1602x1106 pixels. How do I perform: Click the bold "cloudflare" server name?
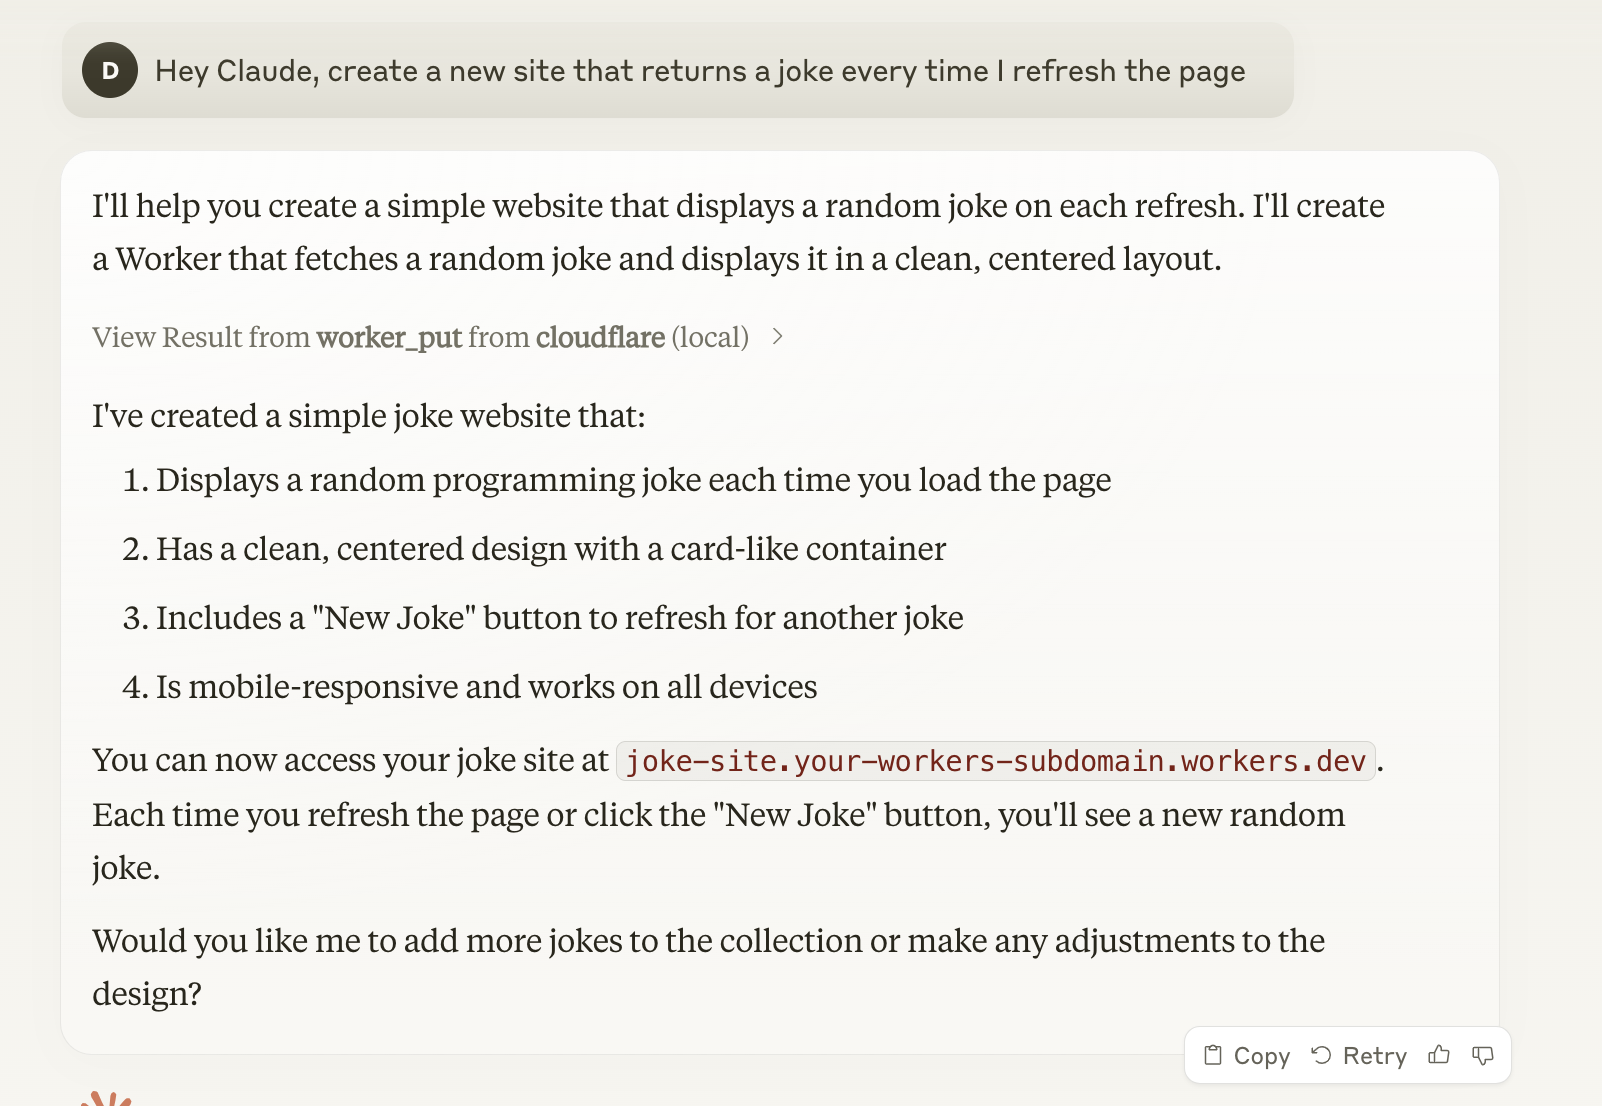(x=600, y=337)
